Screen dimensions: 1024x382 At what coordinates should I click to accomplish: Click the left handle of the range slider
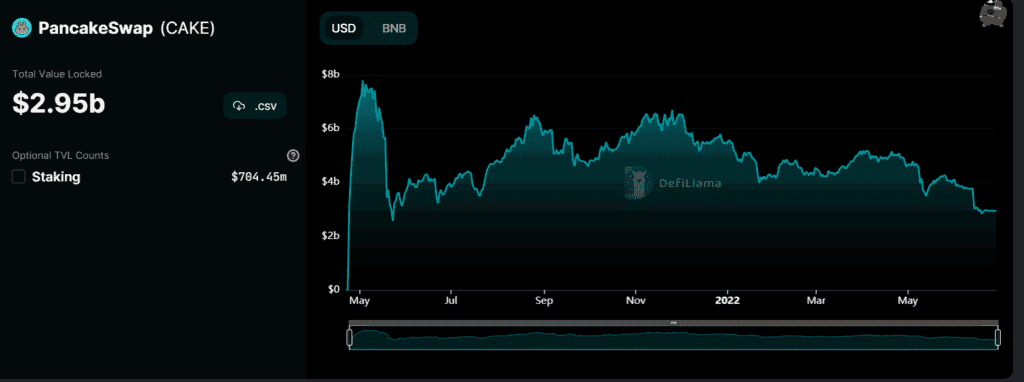349,338
